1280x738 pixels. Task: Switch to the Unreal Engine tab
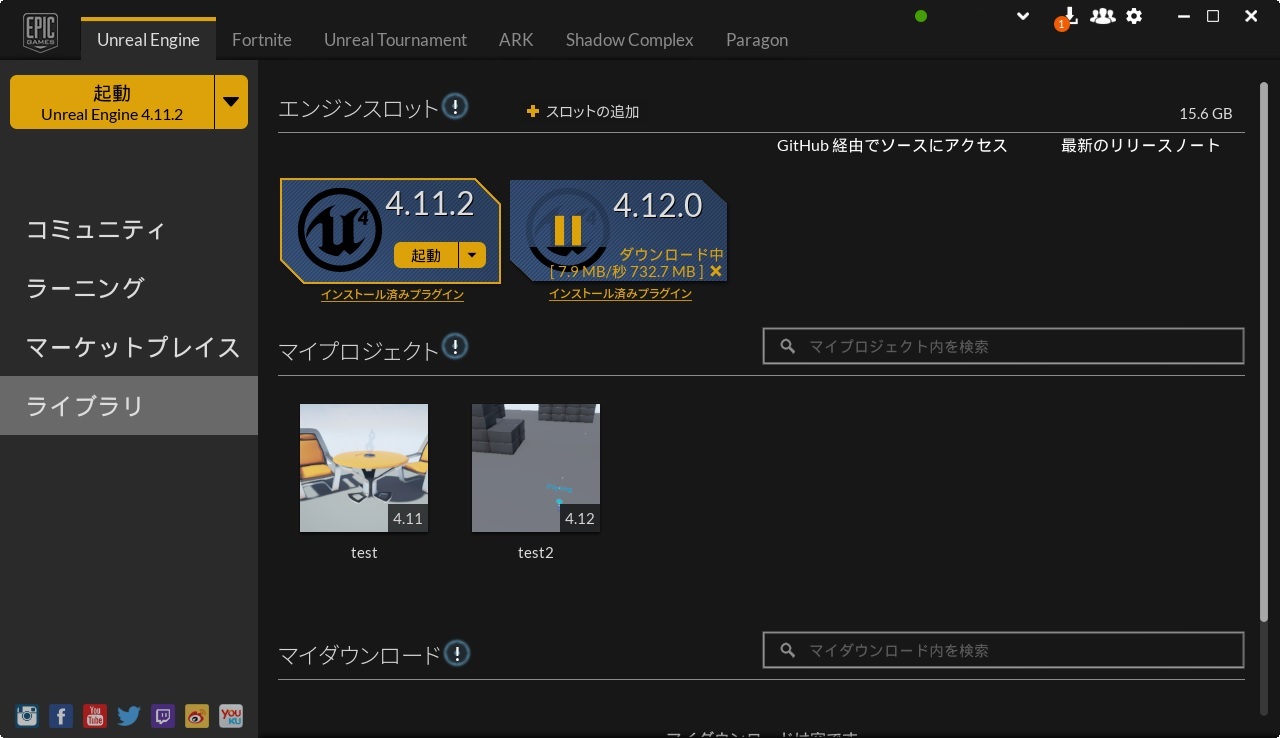pos(148,40)
